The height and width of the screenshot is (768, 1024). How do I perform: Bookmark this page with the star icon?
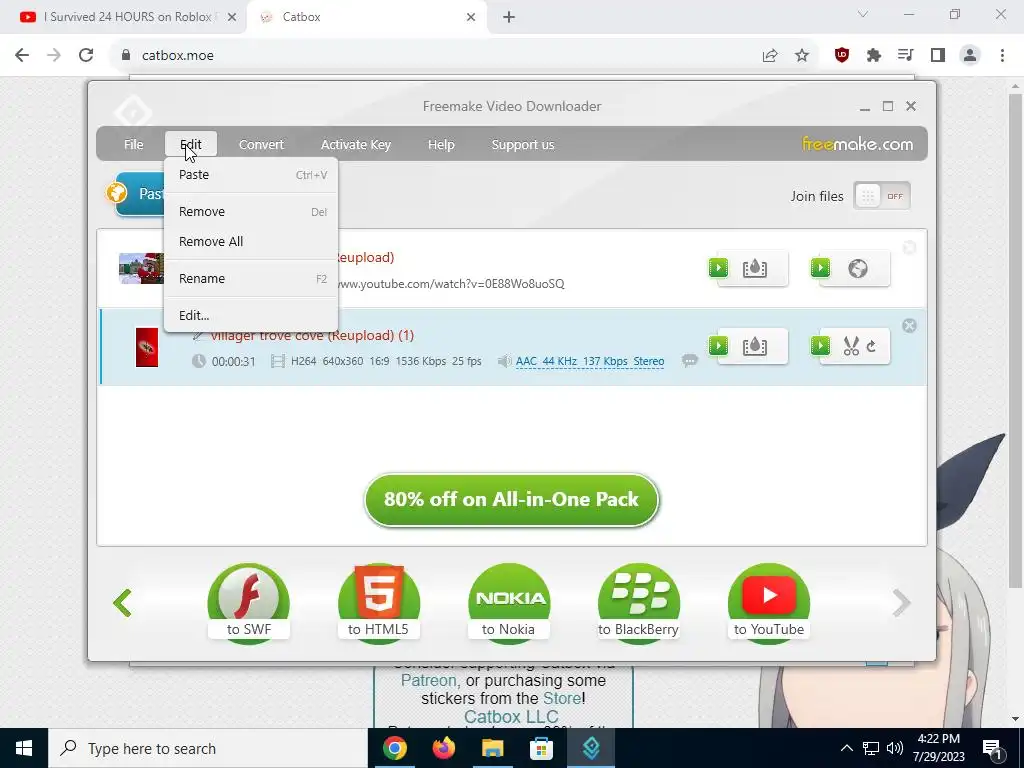(x=802, y=56)
